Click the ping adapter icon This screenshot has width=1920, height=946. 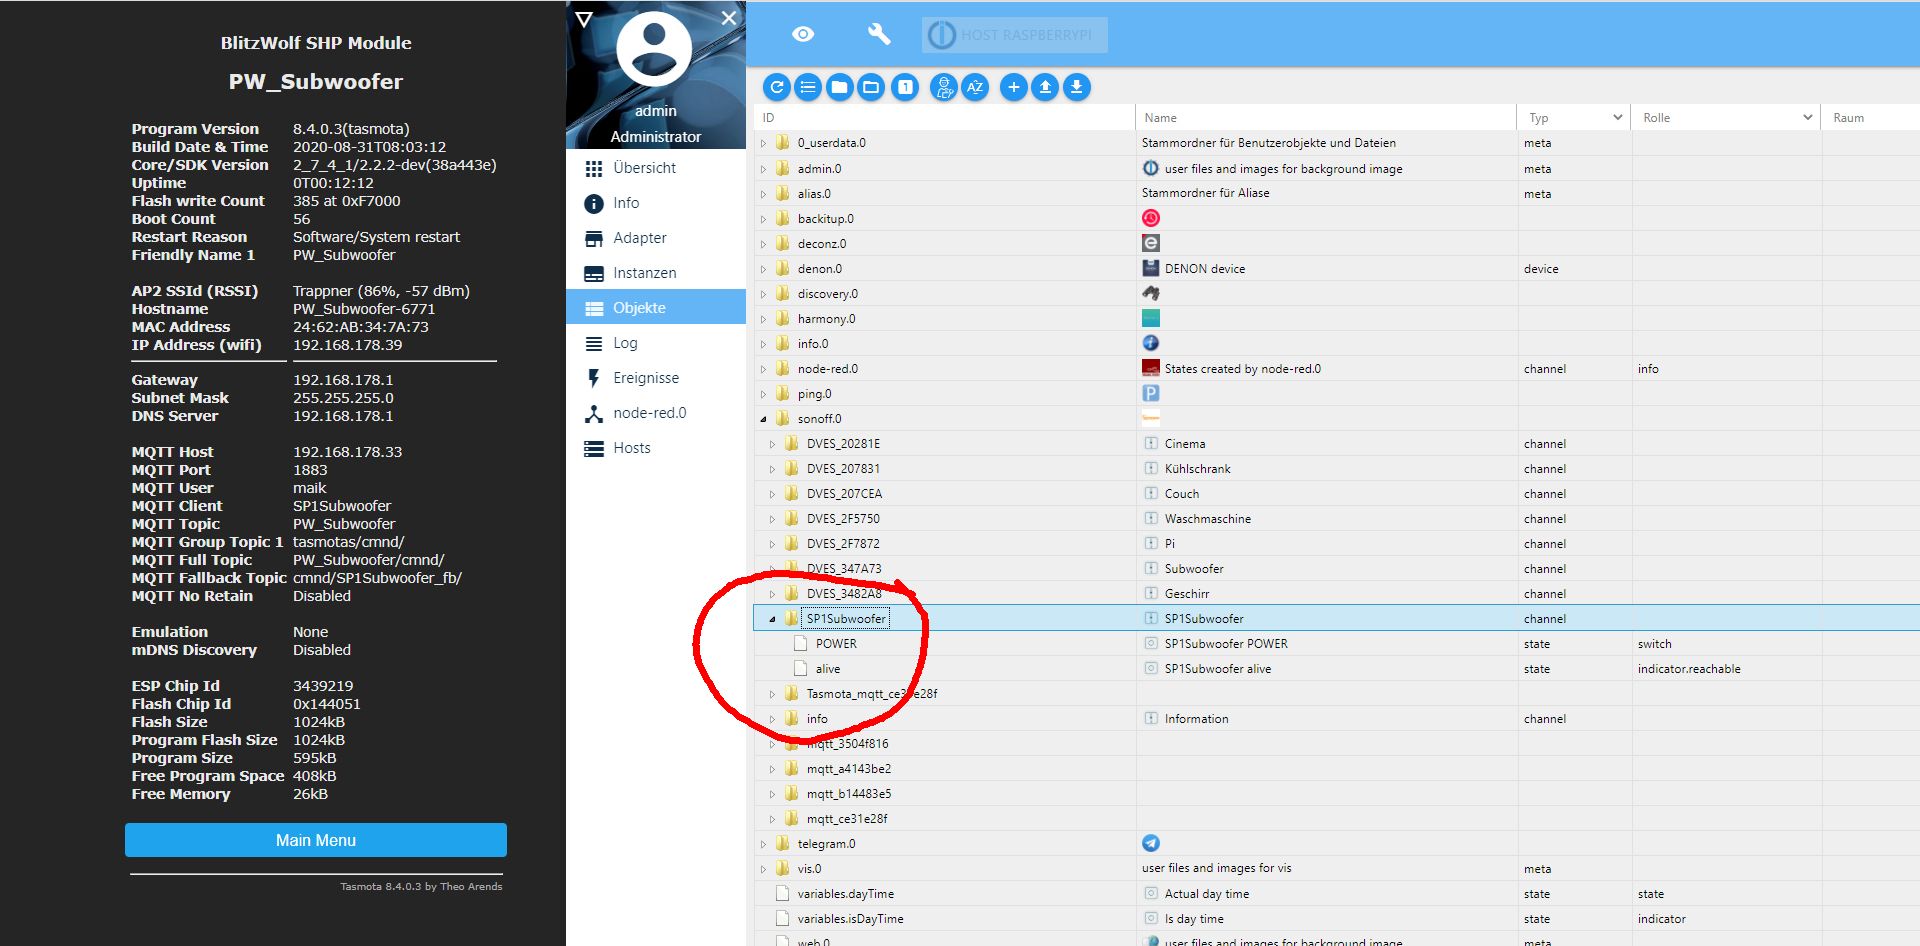pos(1151,393)
